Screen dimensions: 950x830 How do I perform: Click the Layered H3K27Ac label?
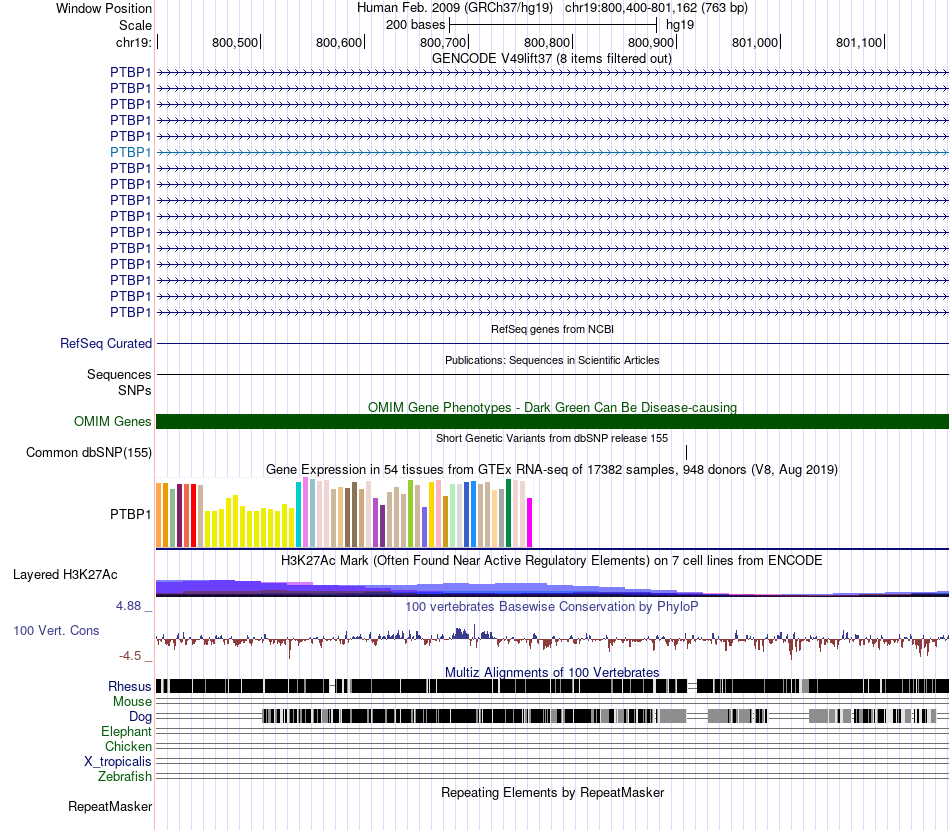(x=65, y=574)
